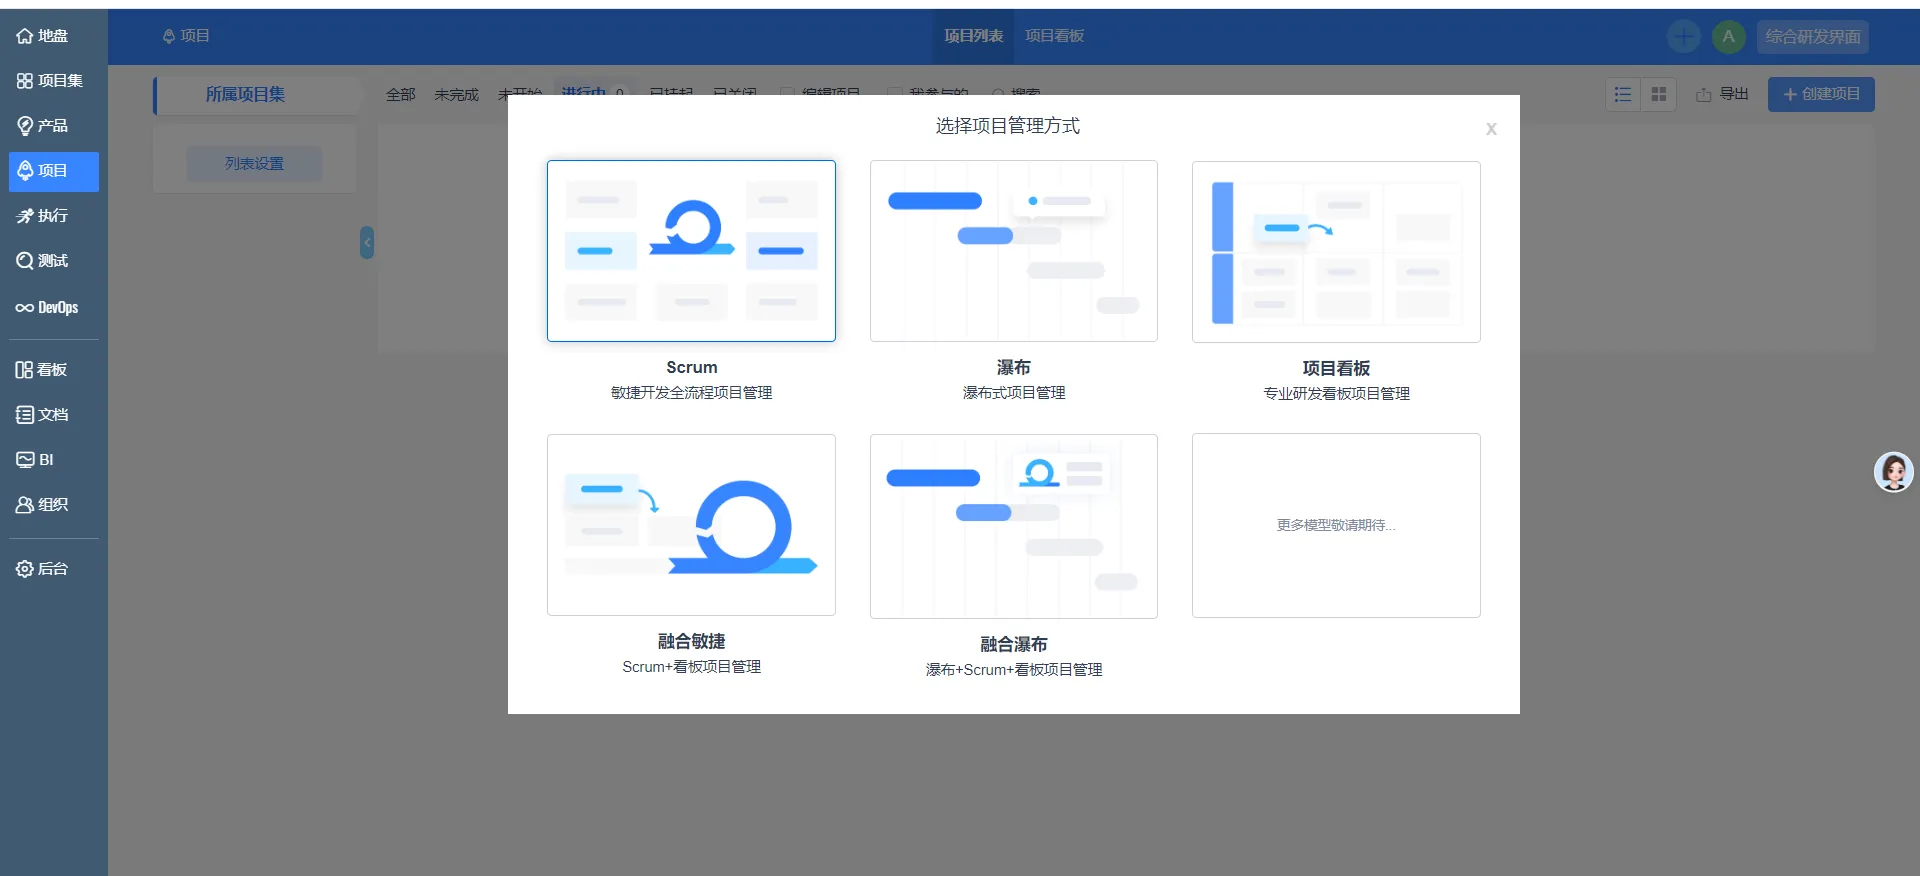Choose the 瀑布 waterfall model card

tap(1014, 251)
